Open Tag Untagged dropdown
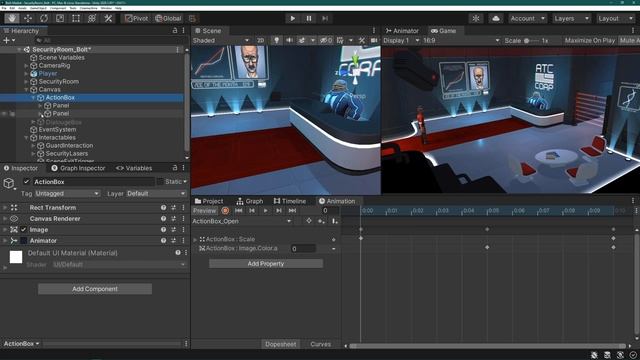 coord(67,193)
